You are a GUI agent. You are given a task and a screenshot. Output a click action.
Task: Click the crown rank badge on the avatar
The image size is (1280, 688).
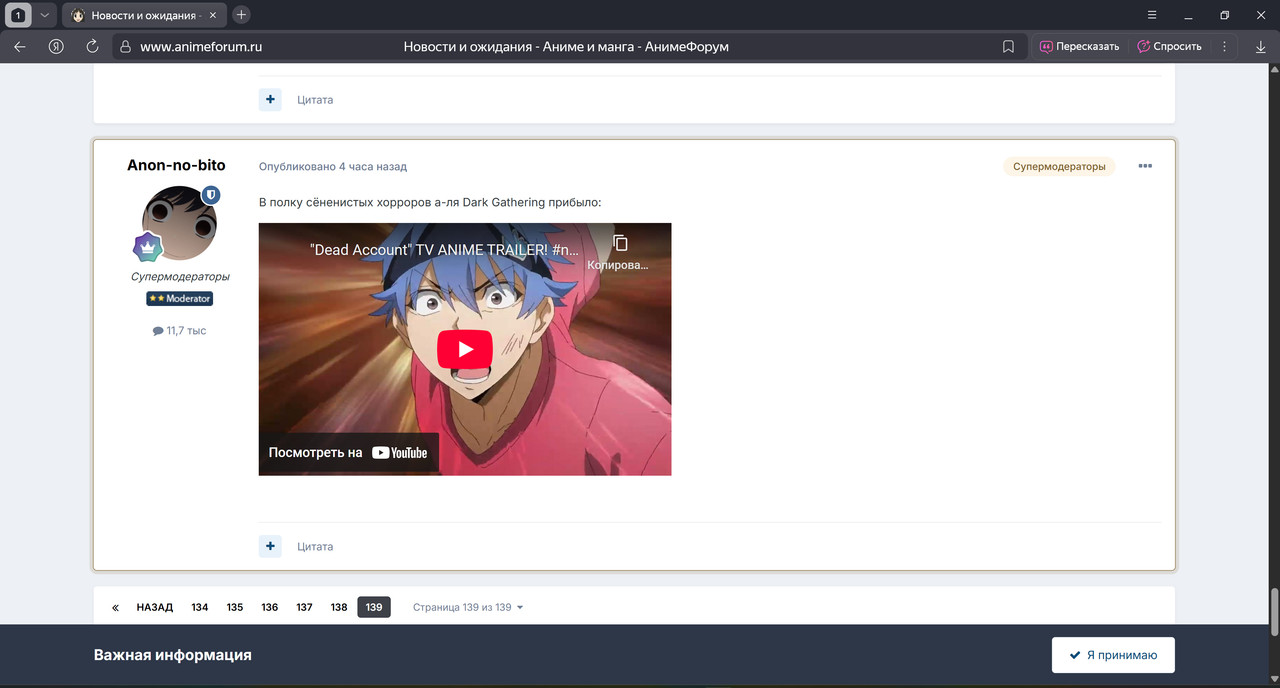[149, 247]
